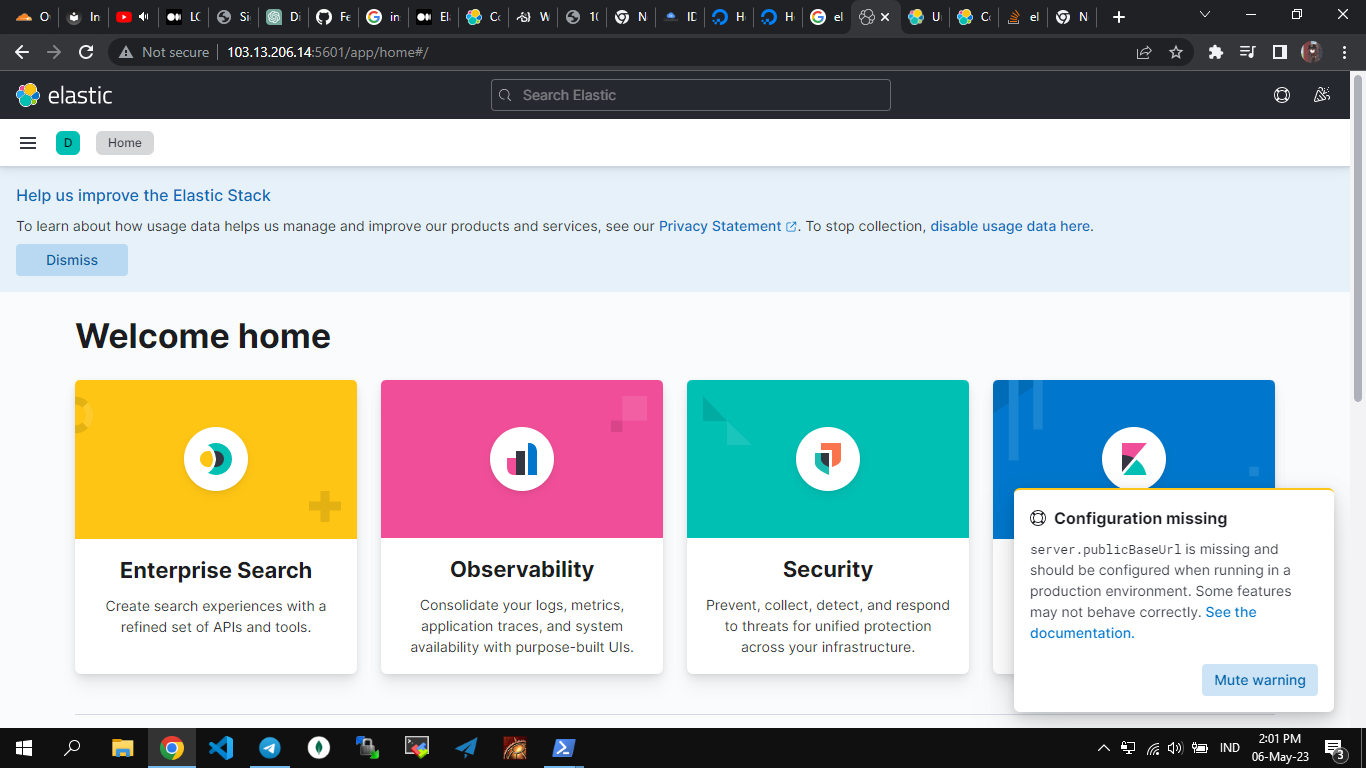Click the Enterprise Search card icon
The height and width of the screenshot is (768, 1366).
(x=216, y=459)
